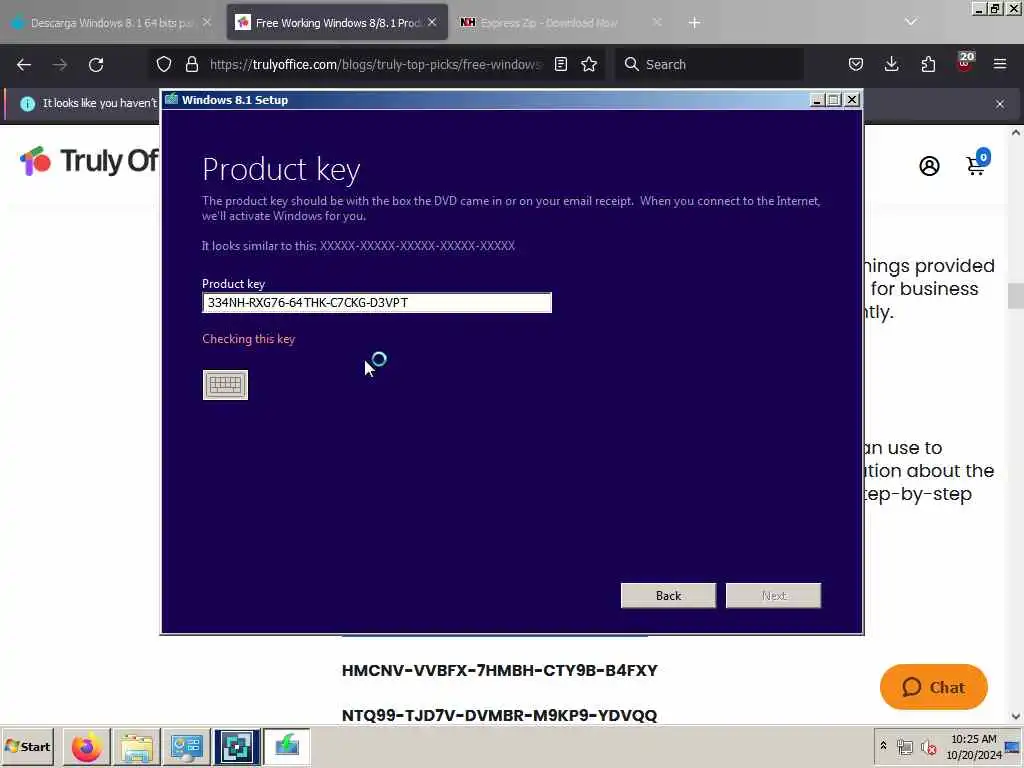
Task: Reload the page with refresh icon
Action: point(96,65)
